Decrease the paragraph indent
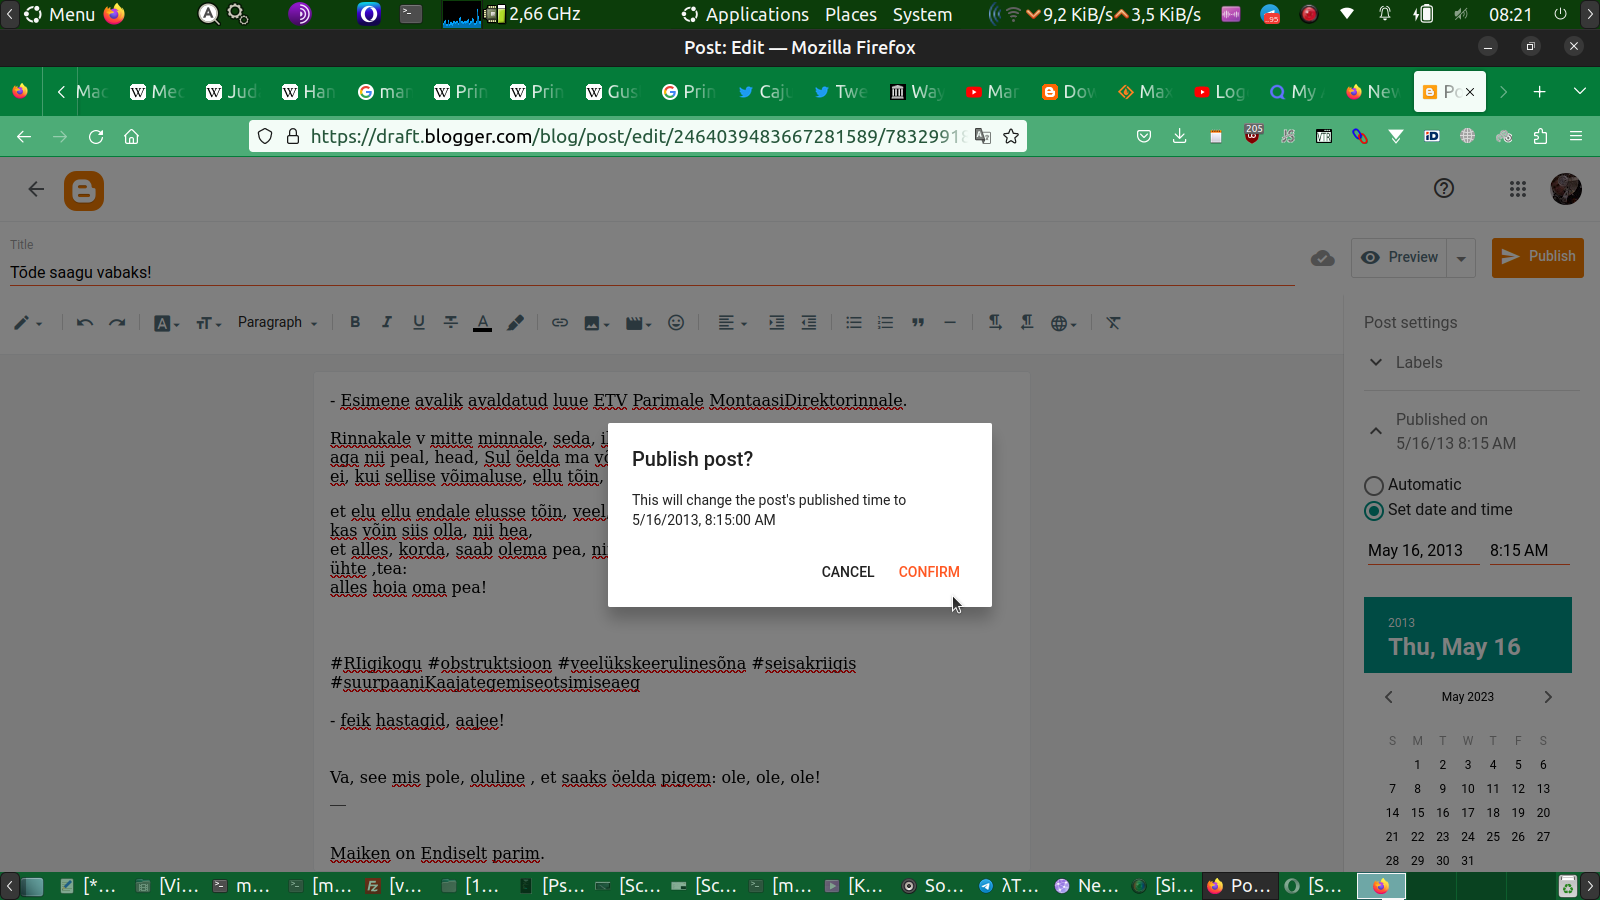1600x900 pixels. pyautogui.click(x=809, y=322)
